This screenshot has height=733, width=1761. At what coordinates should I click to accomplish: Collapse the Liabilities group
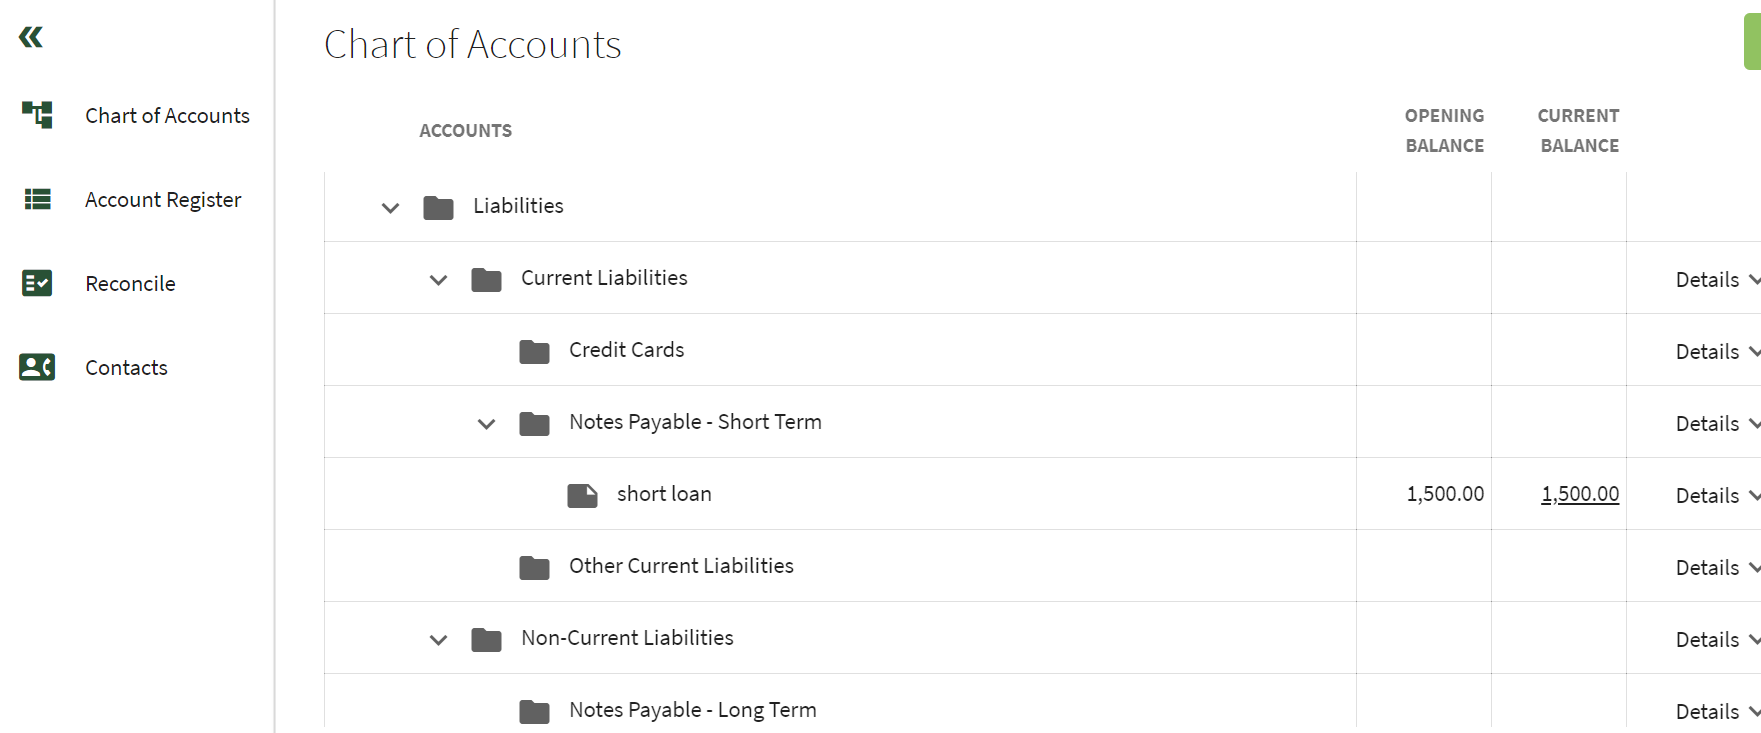click(x=390, y=208)
